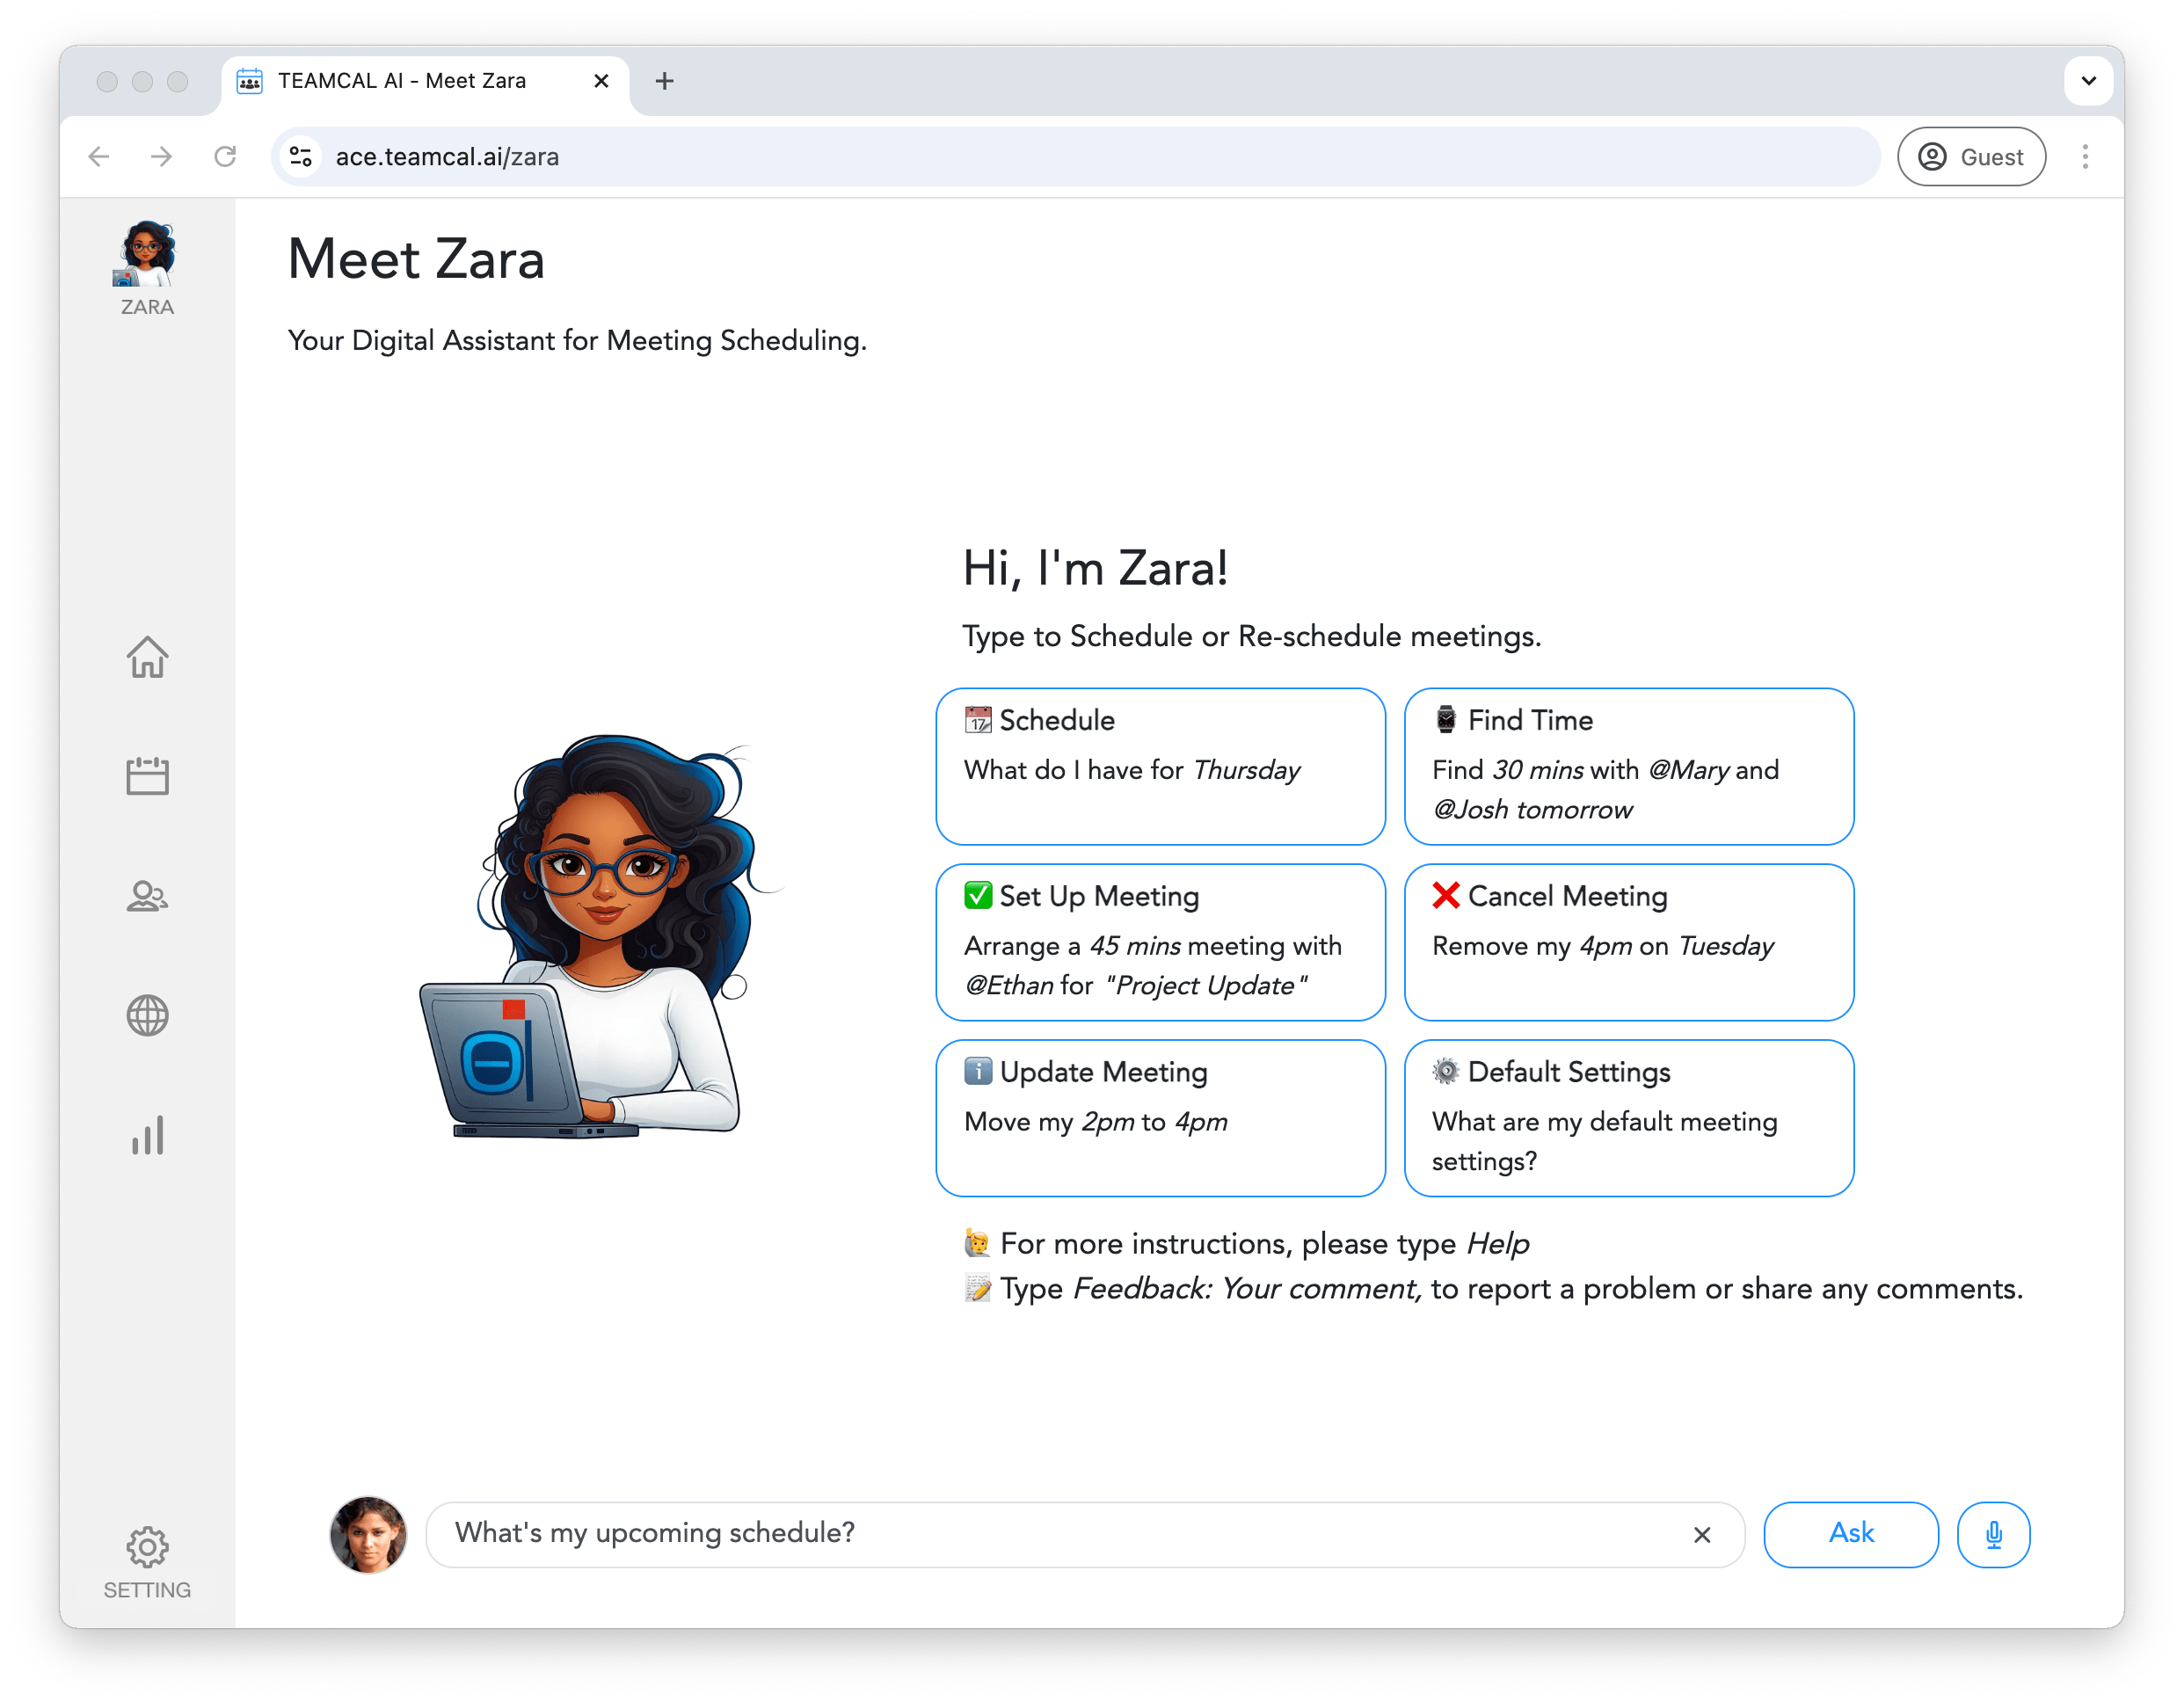This screenshot has height=1702, width=2184.
Task: Choose the Cancel Meeting card
Action: [x=1629, y=942]
